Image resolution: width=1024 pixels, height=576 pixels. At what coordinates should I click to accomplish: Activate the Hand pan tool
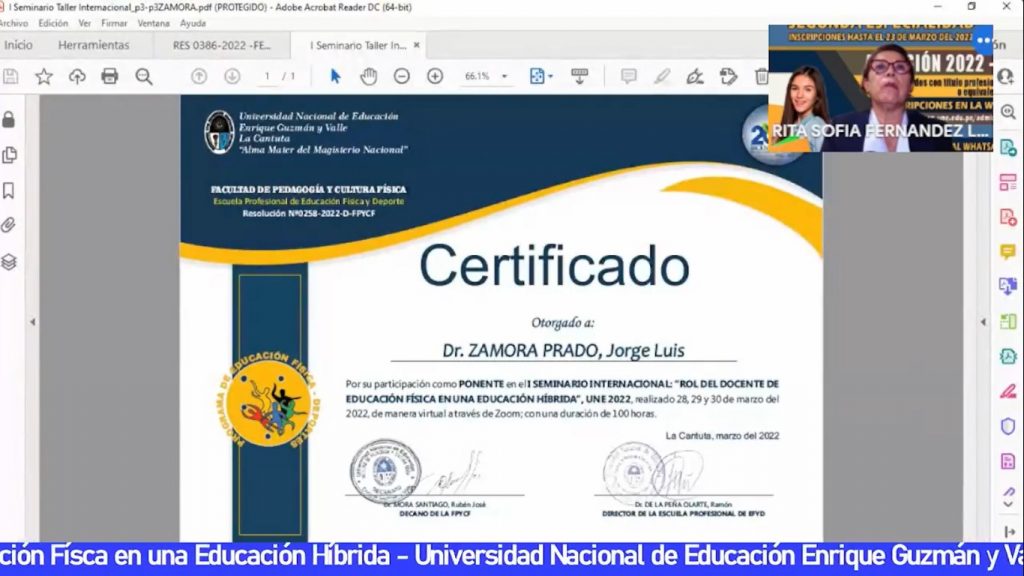coord(368,76)
